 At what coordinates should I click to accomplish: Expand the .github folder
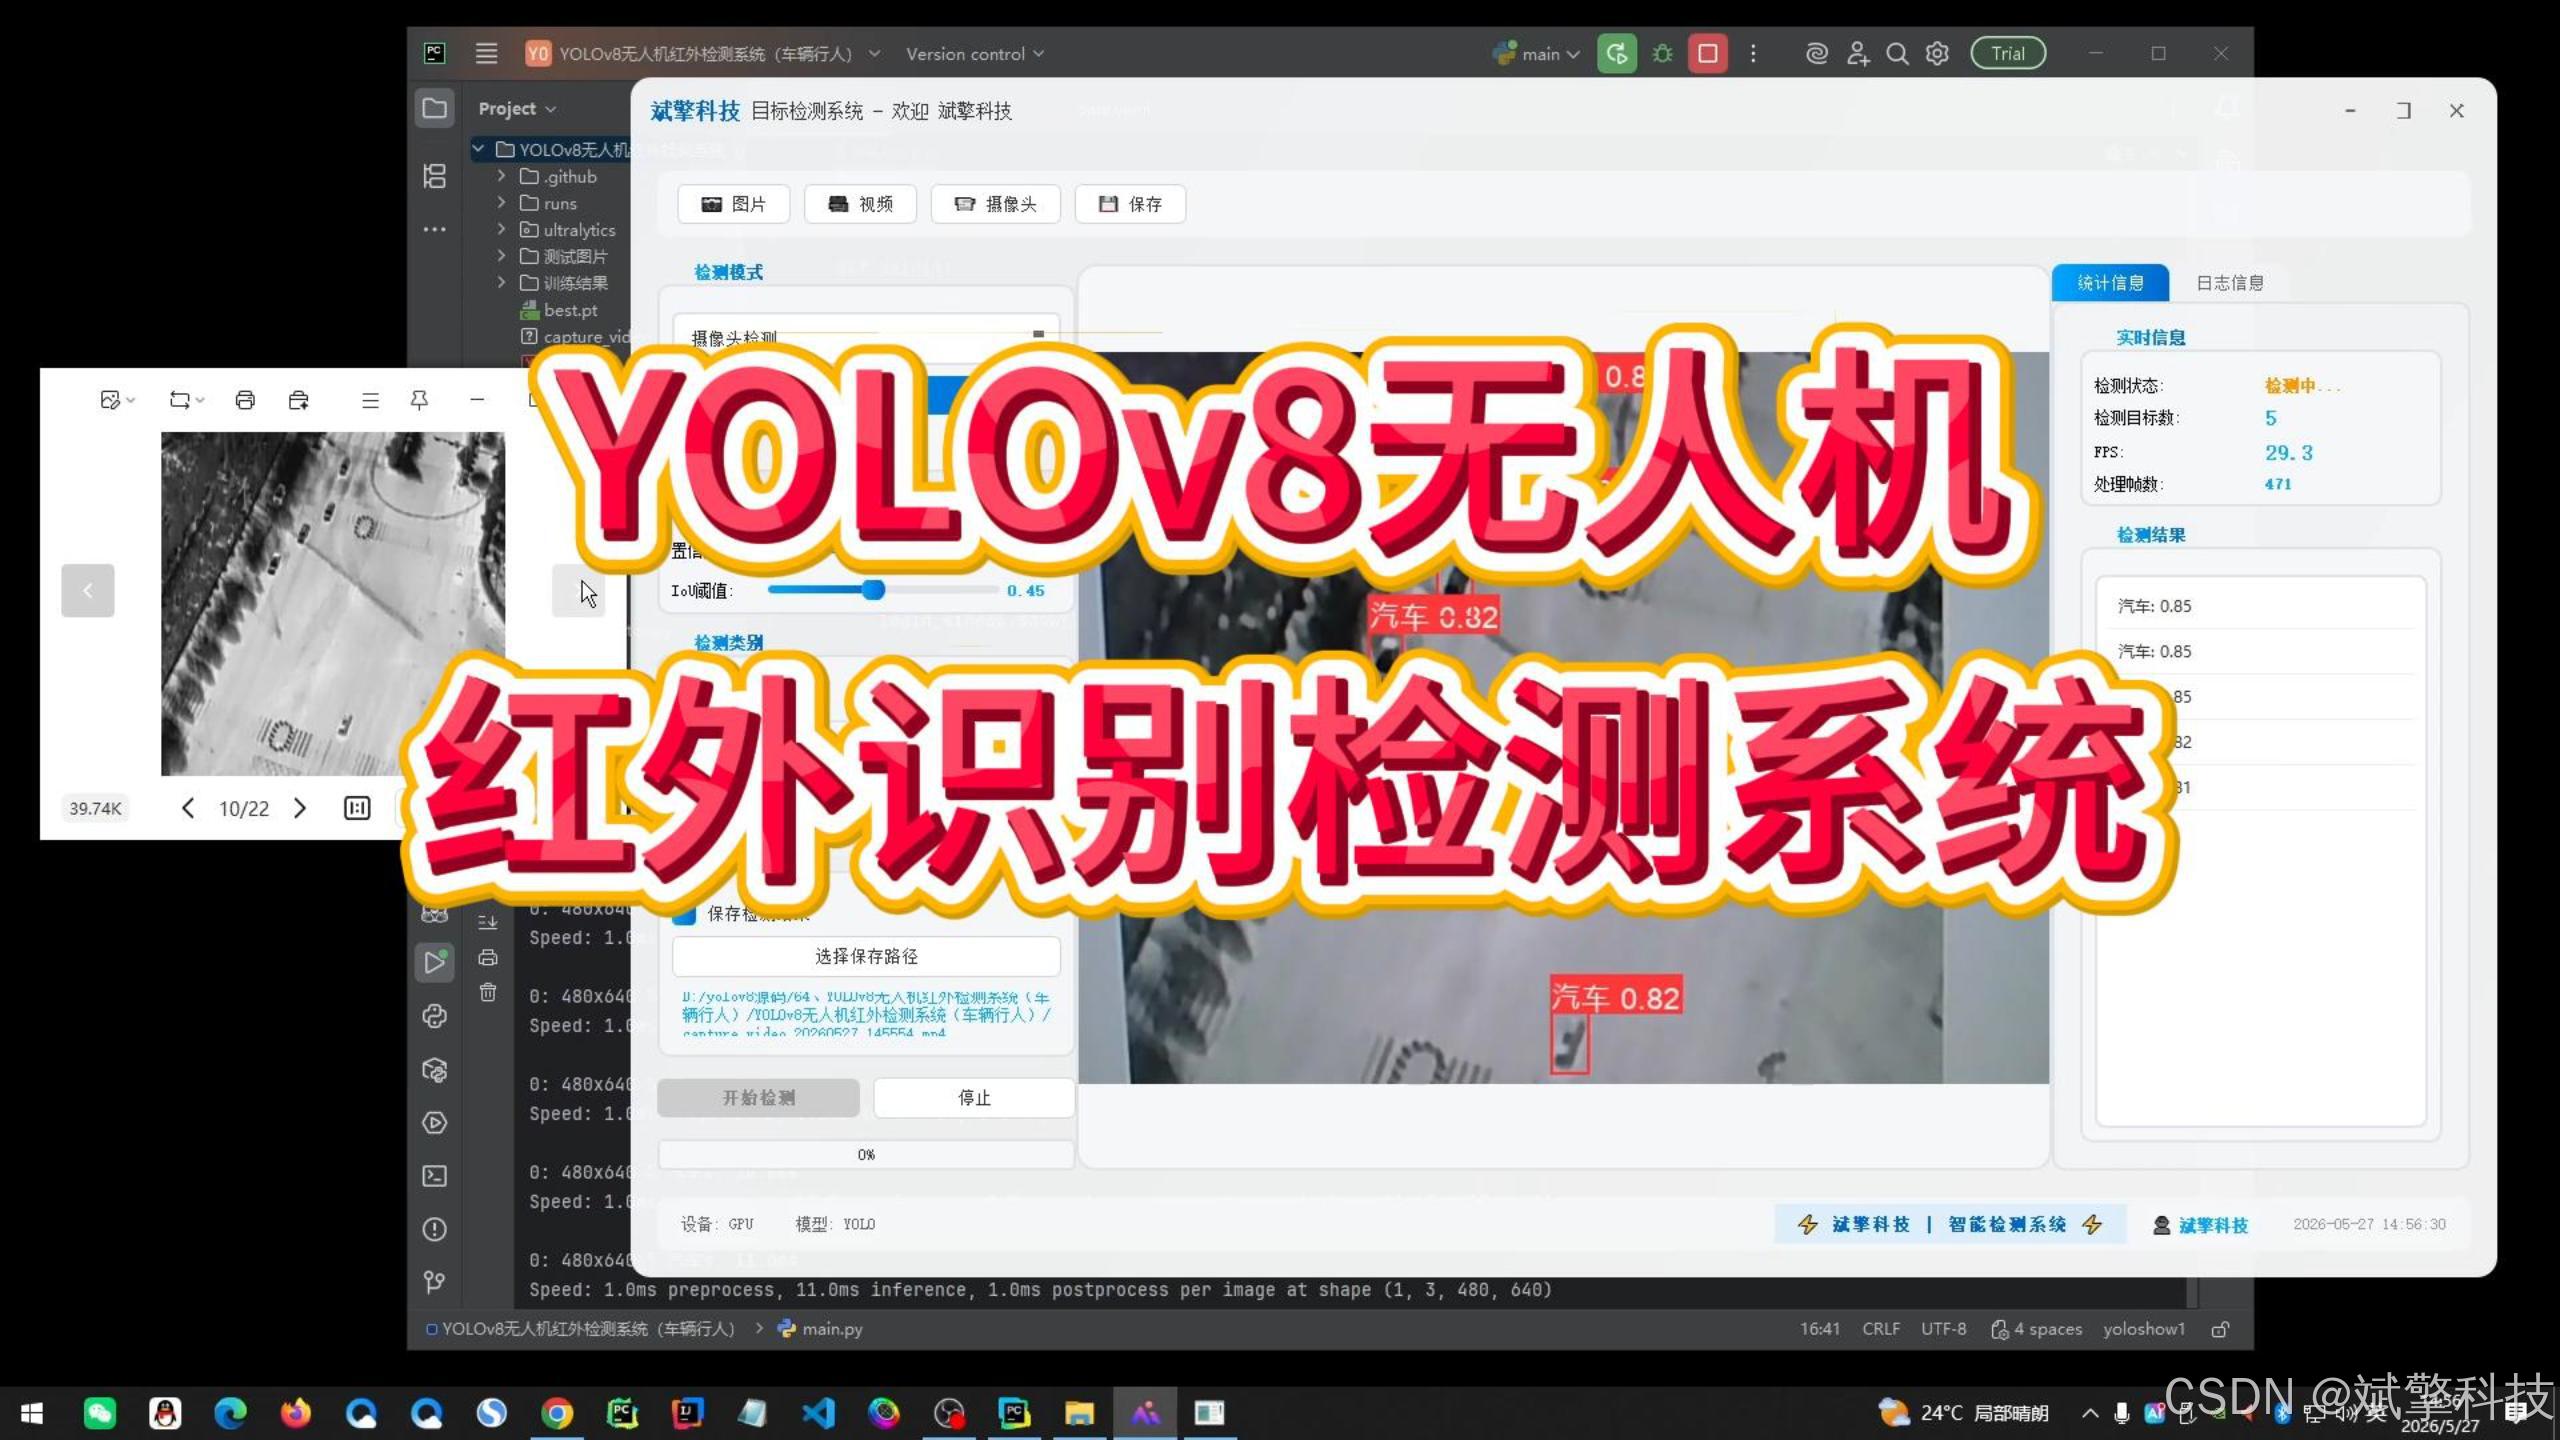point(501,175)
